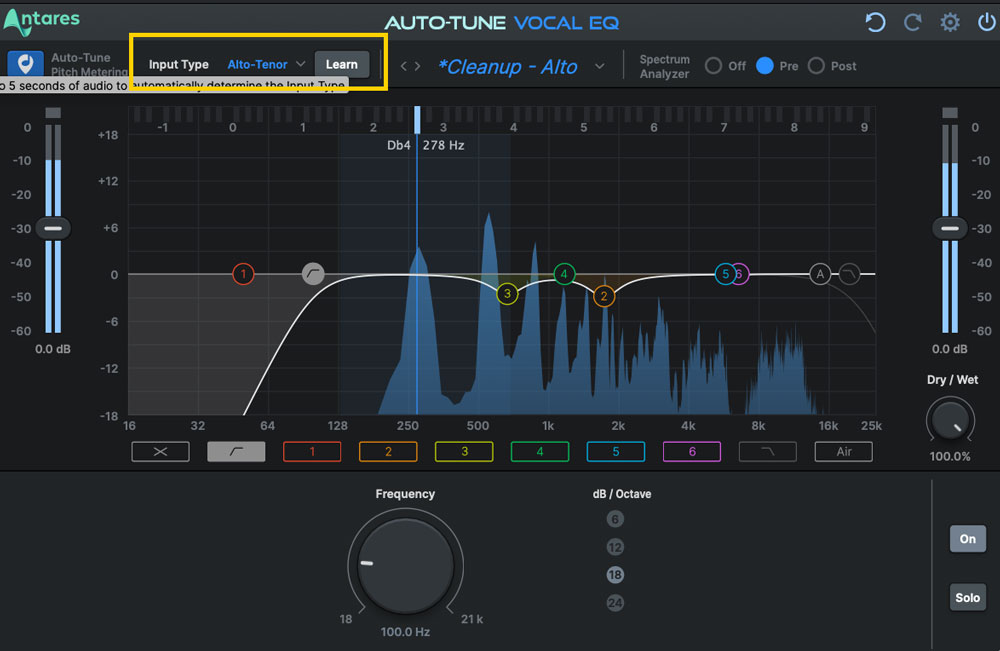Click the crossed-lines band button
This screenshot has width=1000, height=651.
click(x=160, y=451)
